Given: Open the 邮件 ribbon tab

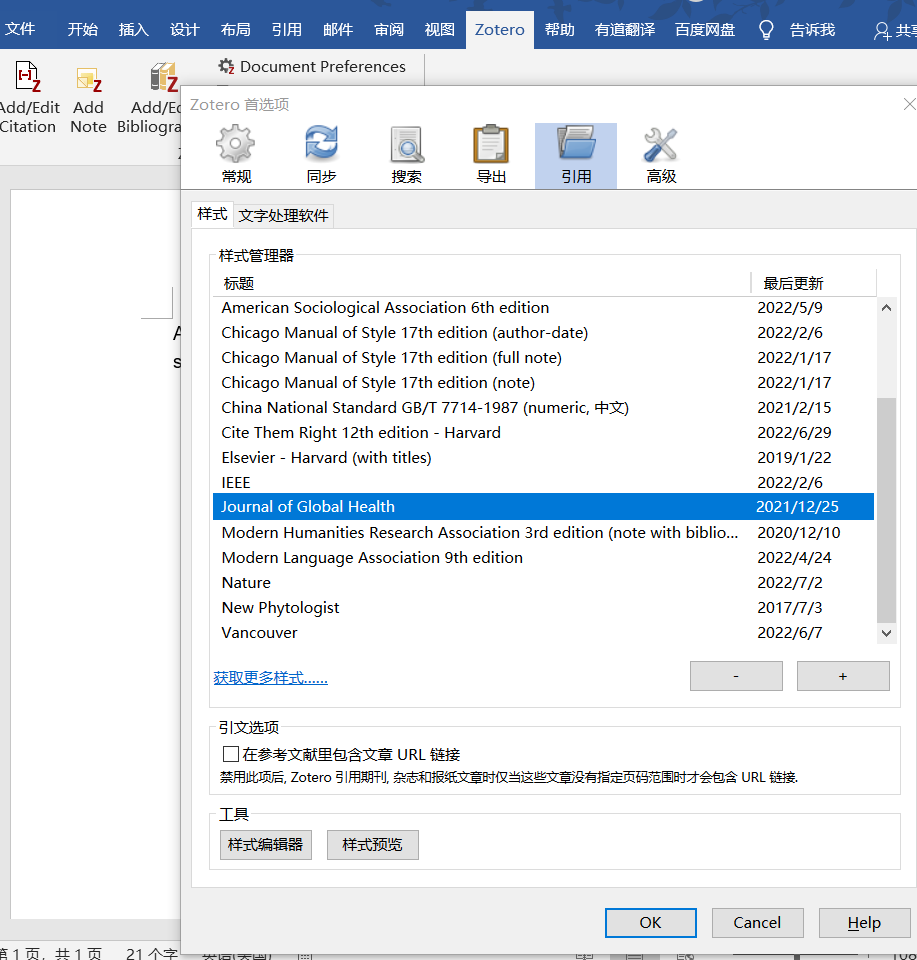Looking at the screenshot, I should pyautogui.click(x=338, y=29).
